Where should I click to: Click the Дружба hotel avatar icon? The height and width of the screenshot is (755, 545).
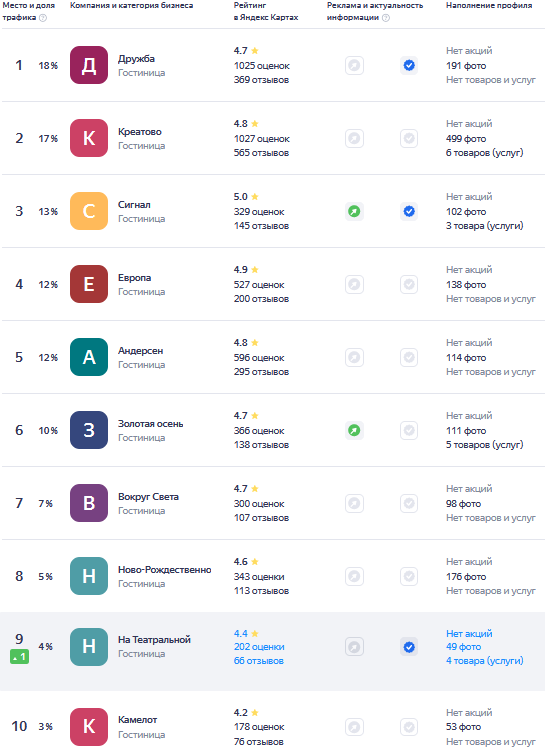click(89, 65)
